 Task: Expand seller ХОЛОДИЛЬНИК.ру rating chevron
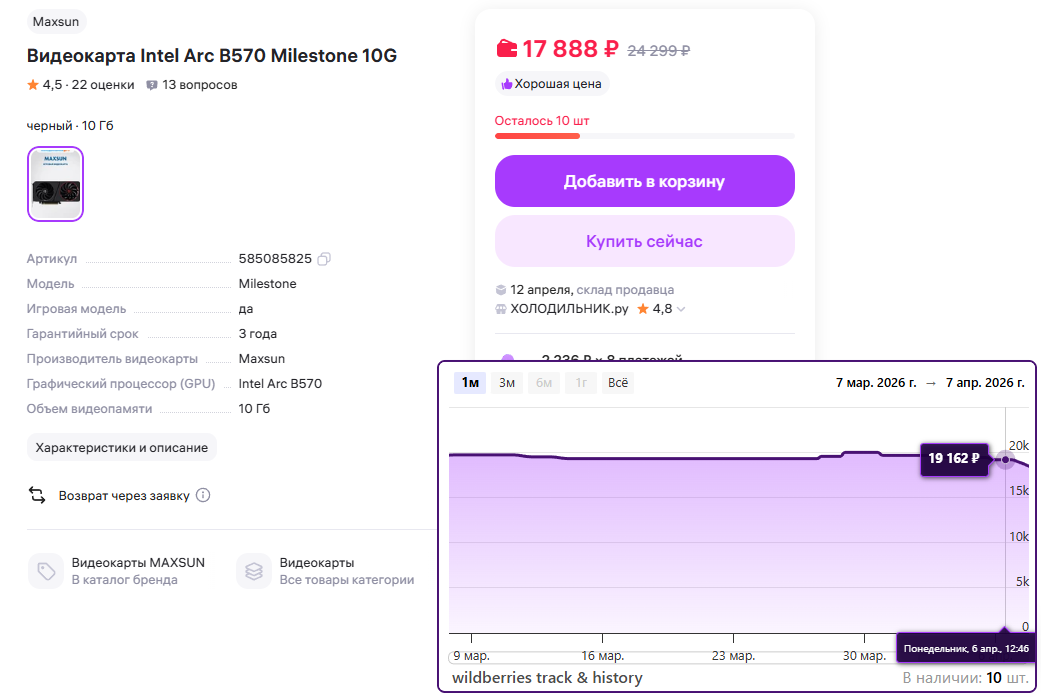pos(682,310)
